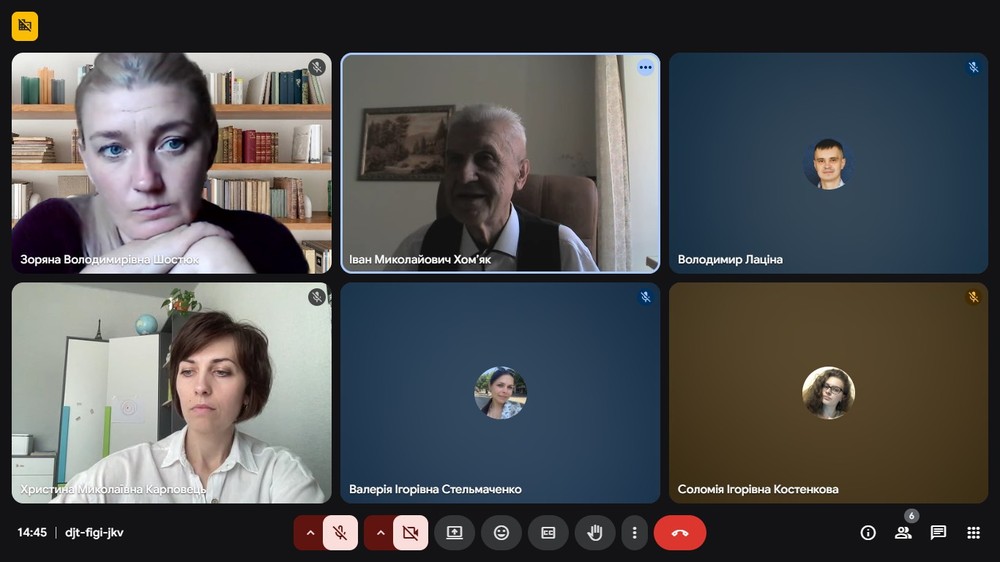This screenshot has width=1000, height=562.
Task: Turn on closed captions
Action: click(x=548, y=533)
